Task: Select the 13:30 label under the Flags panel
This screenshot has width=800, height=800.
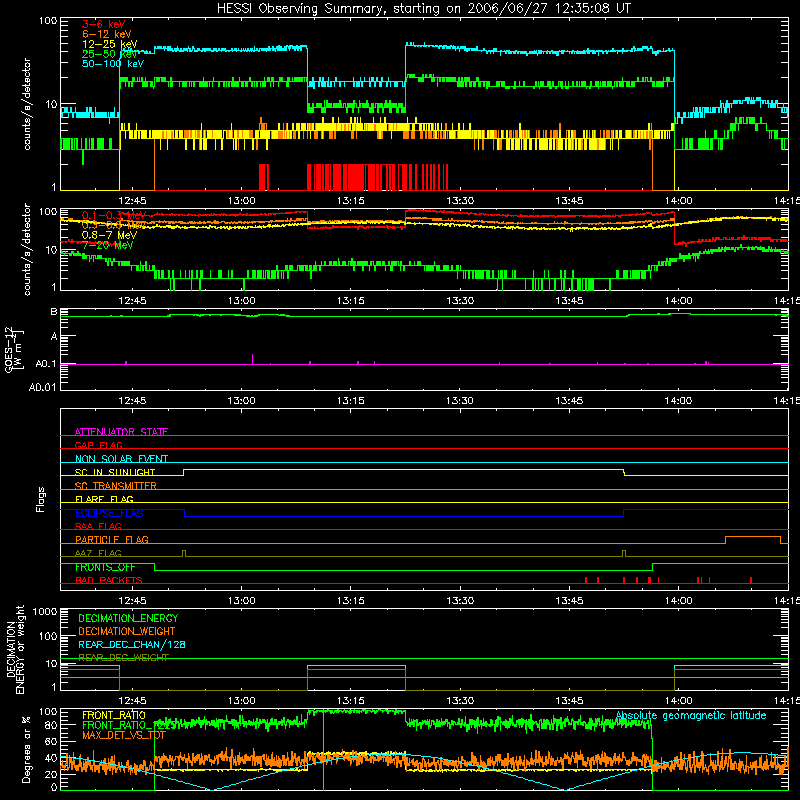Action: coord(460,601)
